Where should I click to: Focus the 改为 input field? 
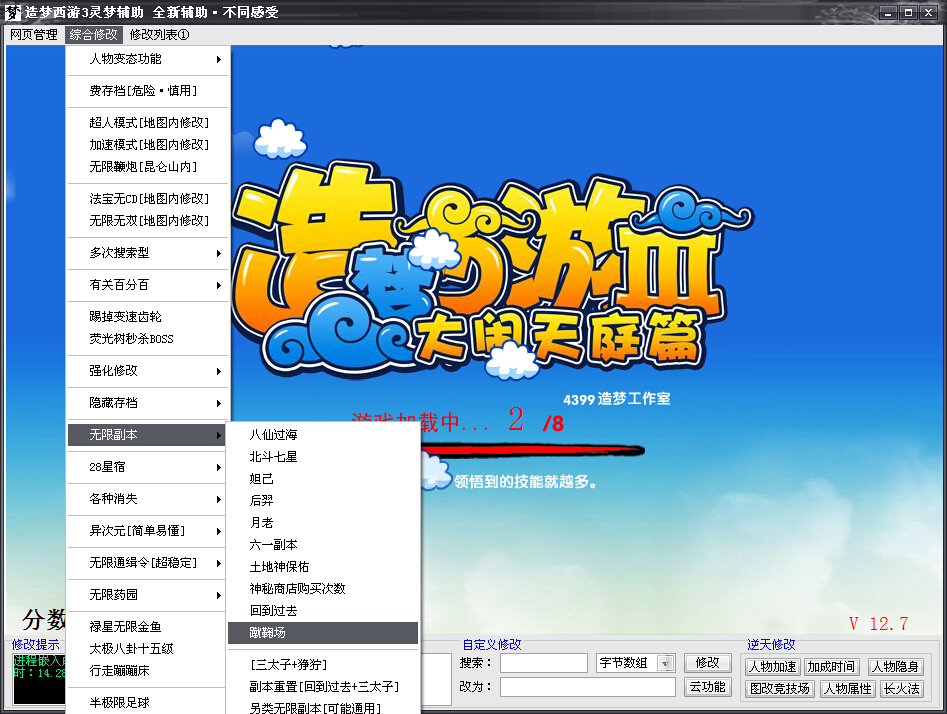(588, 687)
